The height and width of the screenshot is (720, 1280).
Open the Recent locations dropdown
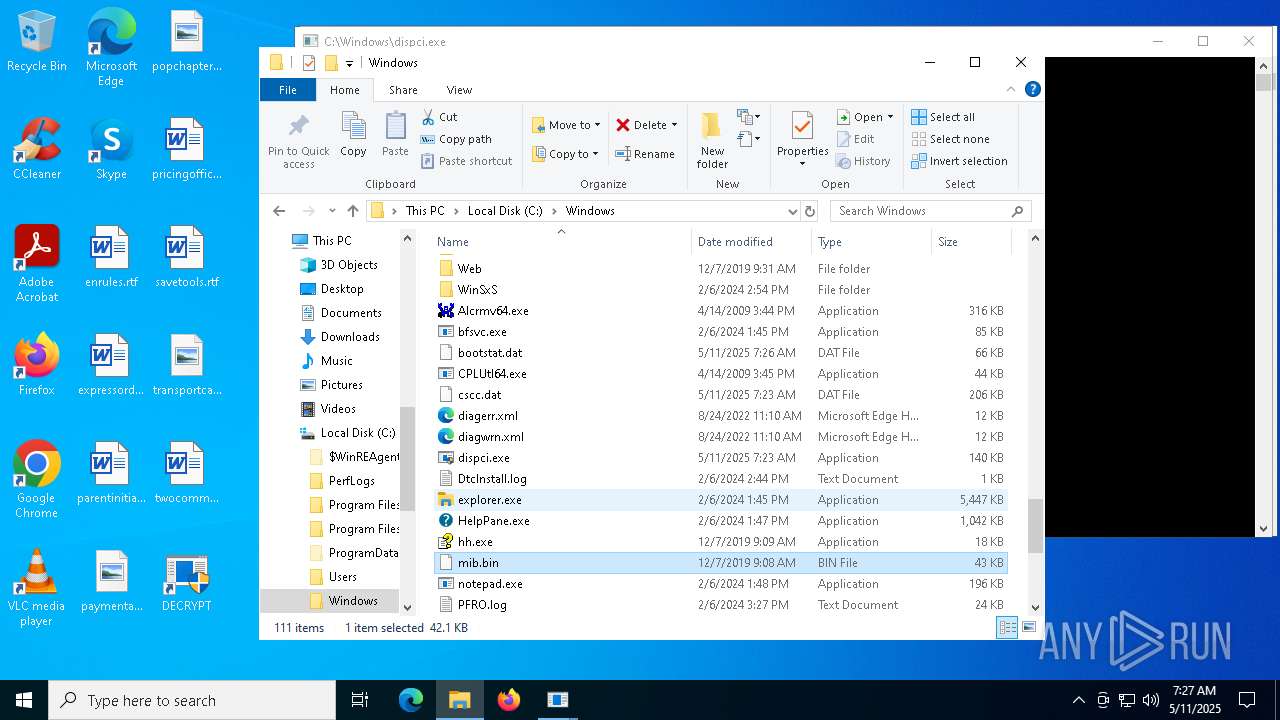pos(332,211)
